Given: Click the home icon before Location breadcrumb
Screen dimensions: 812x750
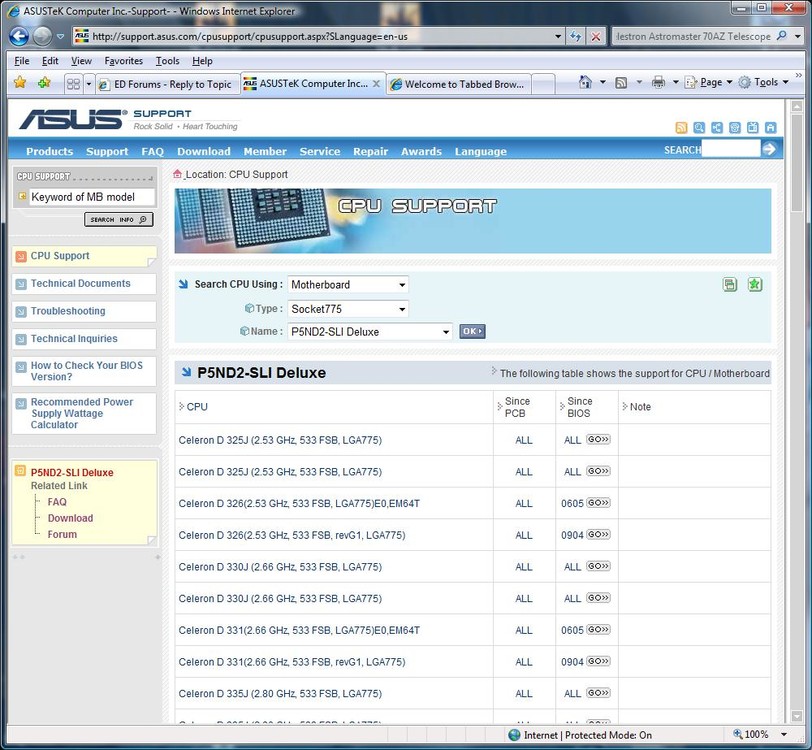Looking at the screenshot, I should (x=178, y=174).
